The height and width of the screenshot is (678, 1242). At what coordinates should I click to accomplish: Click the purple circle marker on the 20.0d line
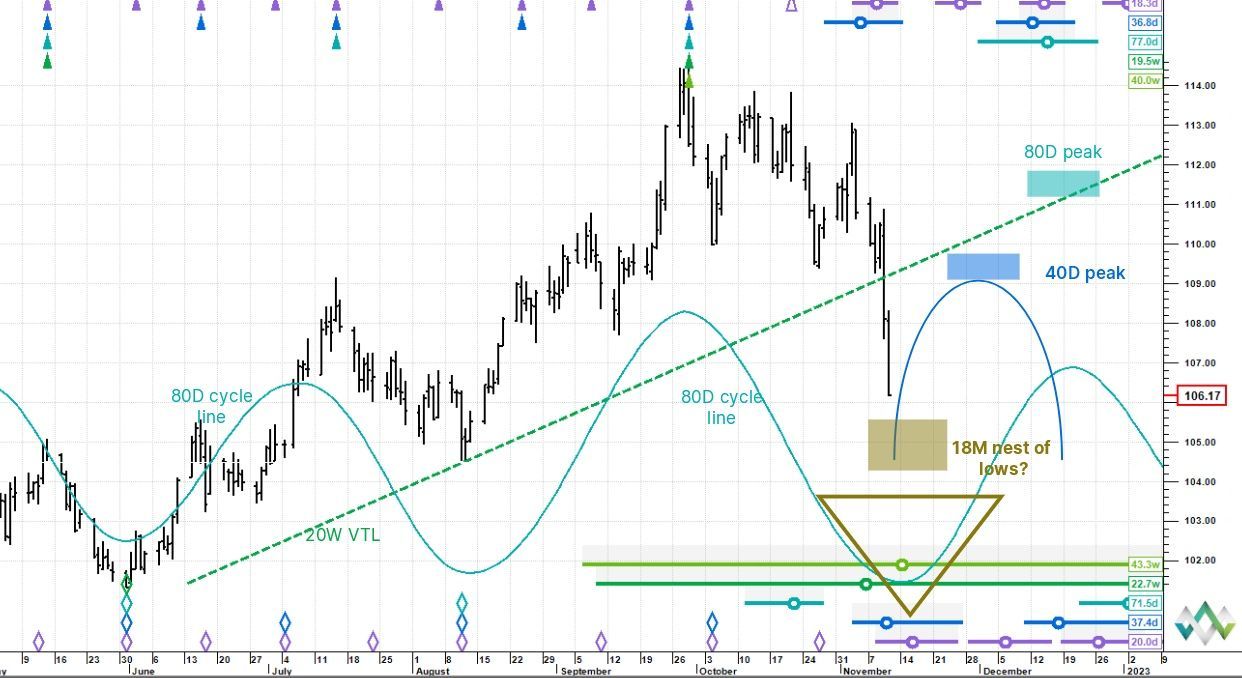pos(913,642)
